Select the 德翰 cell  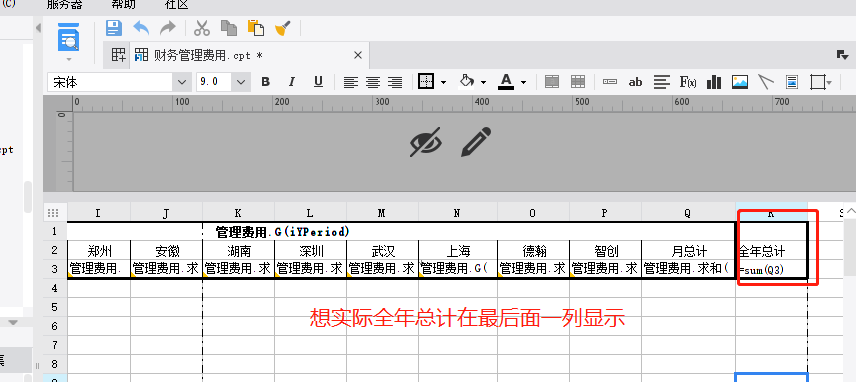point(533,251)
